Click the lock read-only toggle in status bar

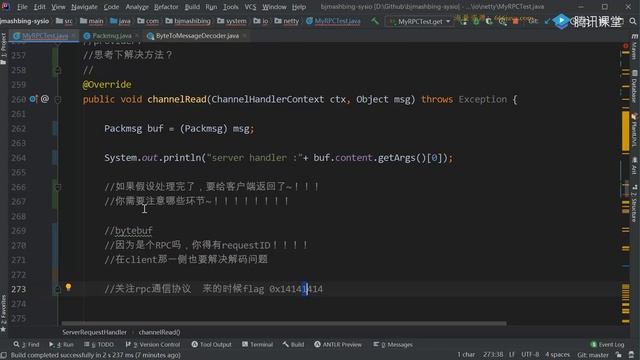[619, 355]
